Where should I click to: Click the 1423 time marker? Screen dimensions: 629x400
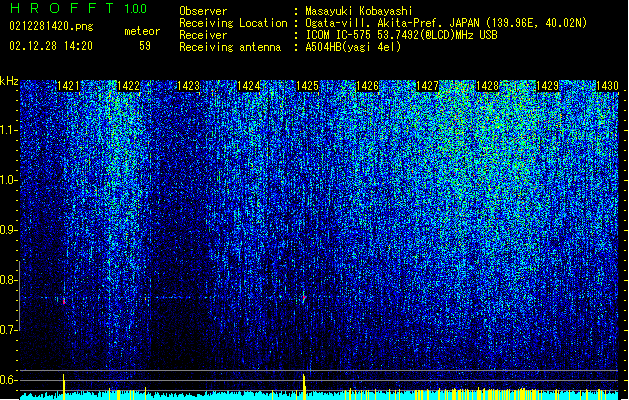[189, 86]
